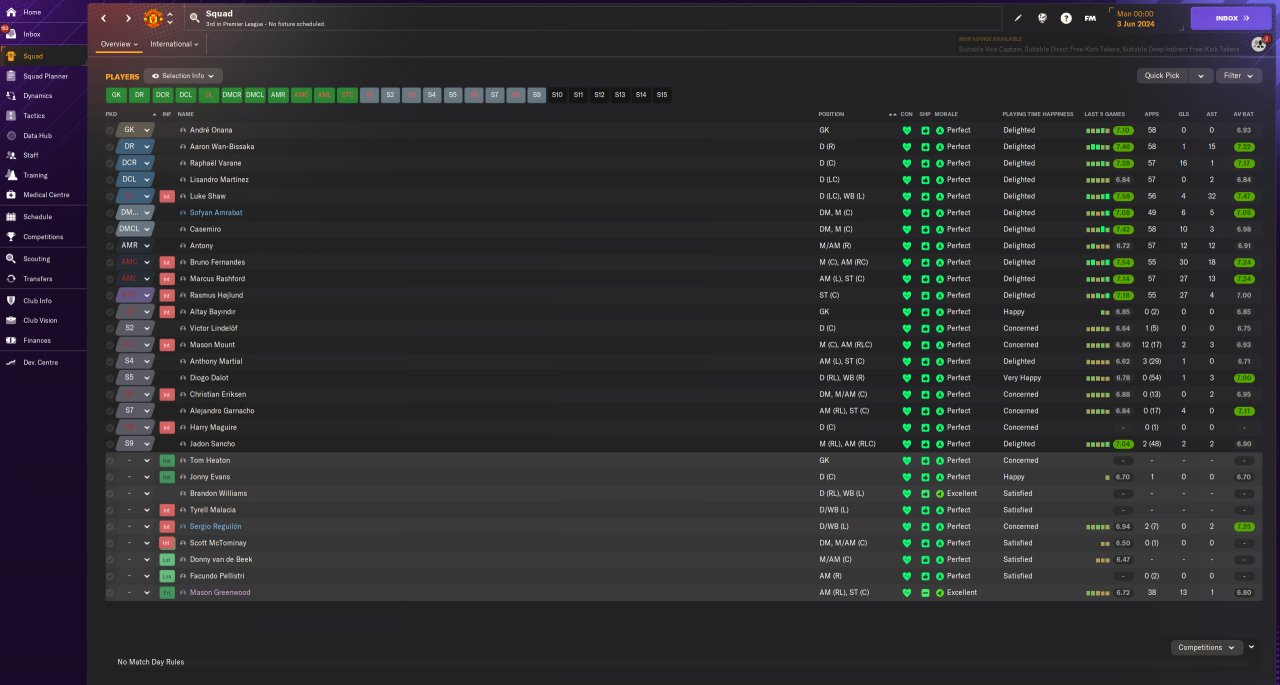Image resolution: width=1280 pixels, height=685 pixels.
Task: Open the staff advice avatar icon
Action: [1258, 44]
